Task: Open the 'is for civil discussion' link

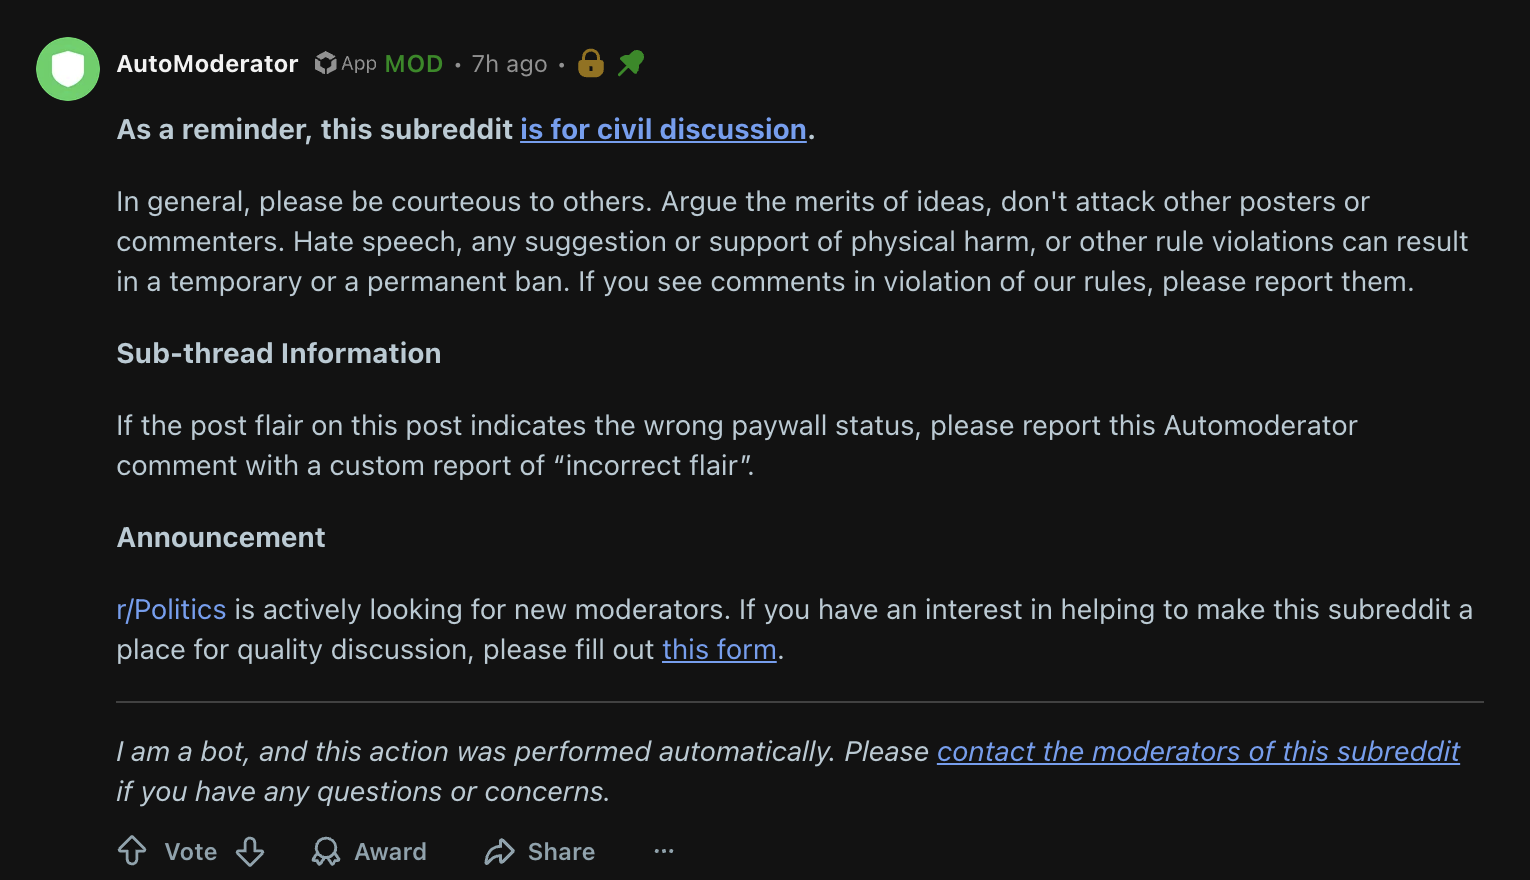Action: (662, 130)
